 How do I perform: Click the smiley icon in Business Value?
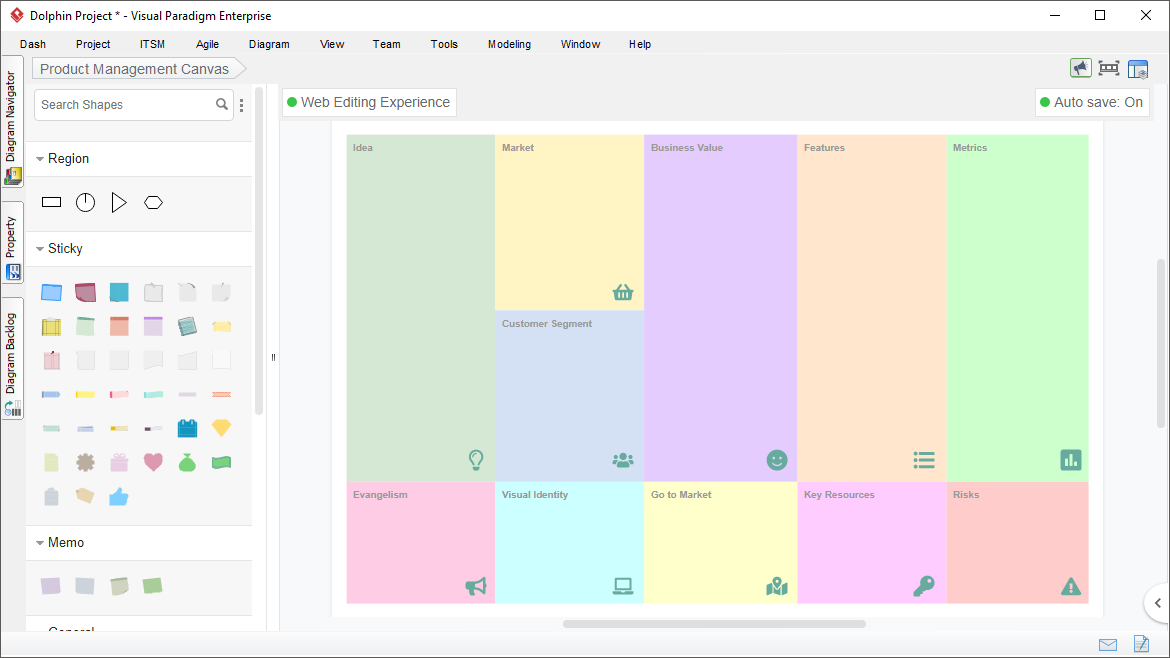click(x=777, y=460)
